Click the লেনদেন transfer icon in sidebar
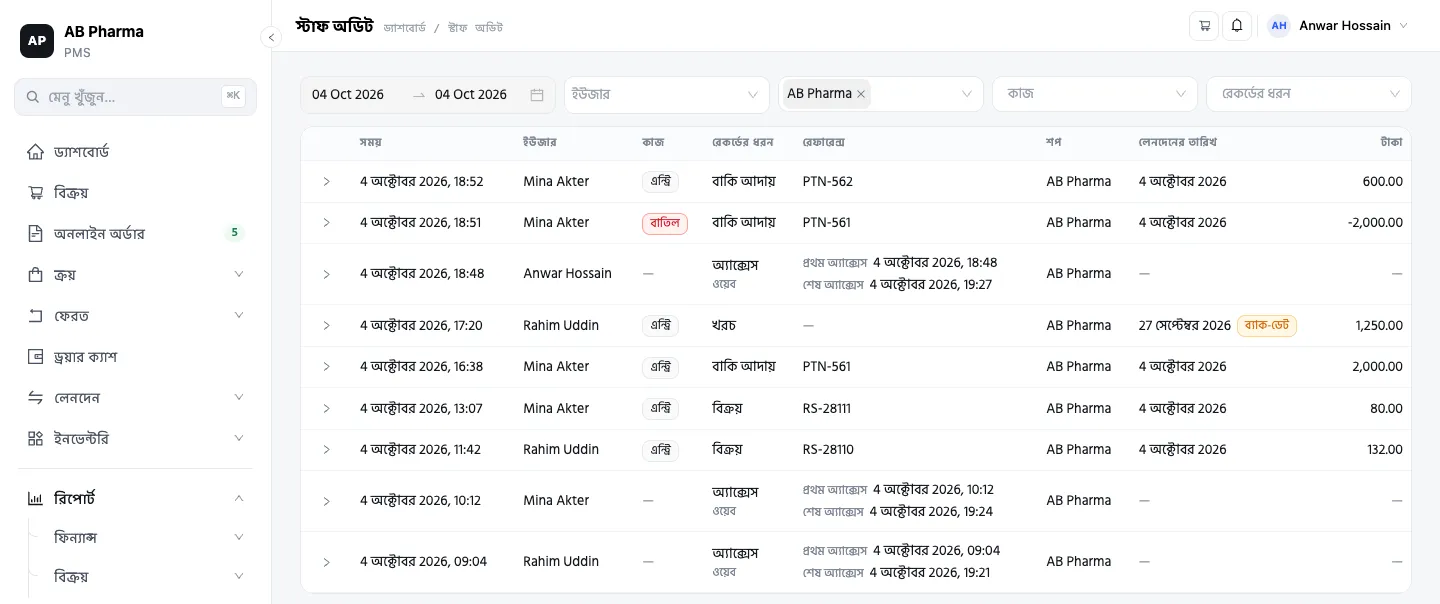This screenshot has width=1440, height=604. [36, 398]
